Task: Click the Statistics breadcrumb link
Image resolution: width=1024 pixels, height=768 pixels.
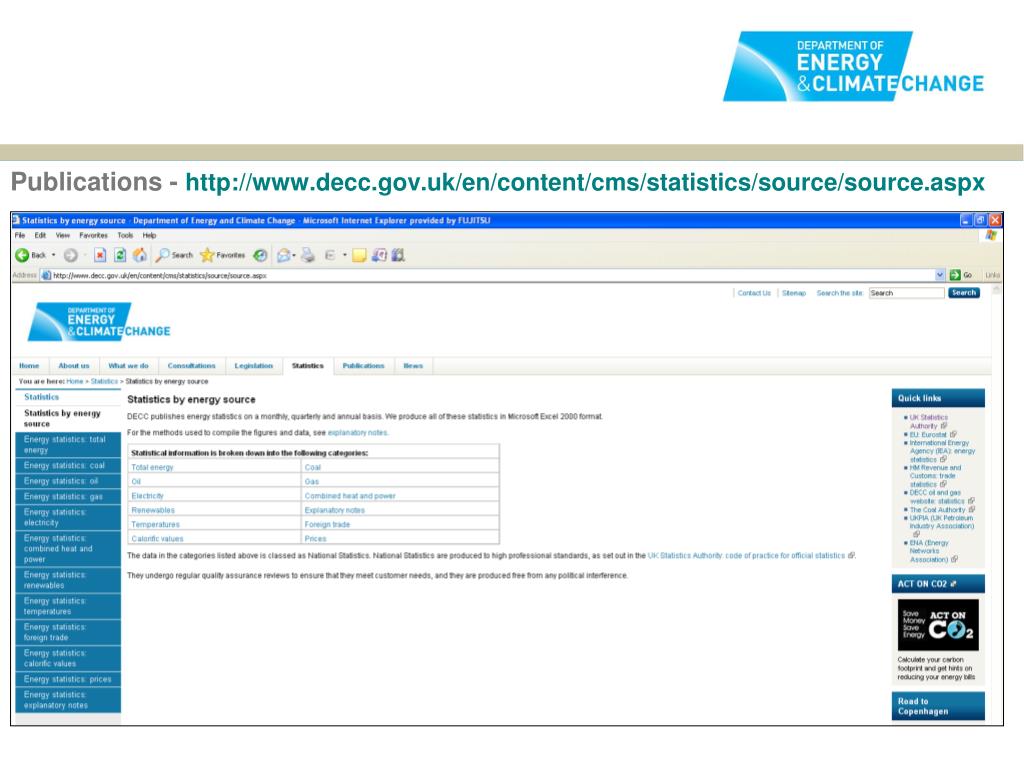Action: tap(104, 381)
